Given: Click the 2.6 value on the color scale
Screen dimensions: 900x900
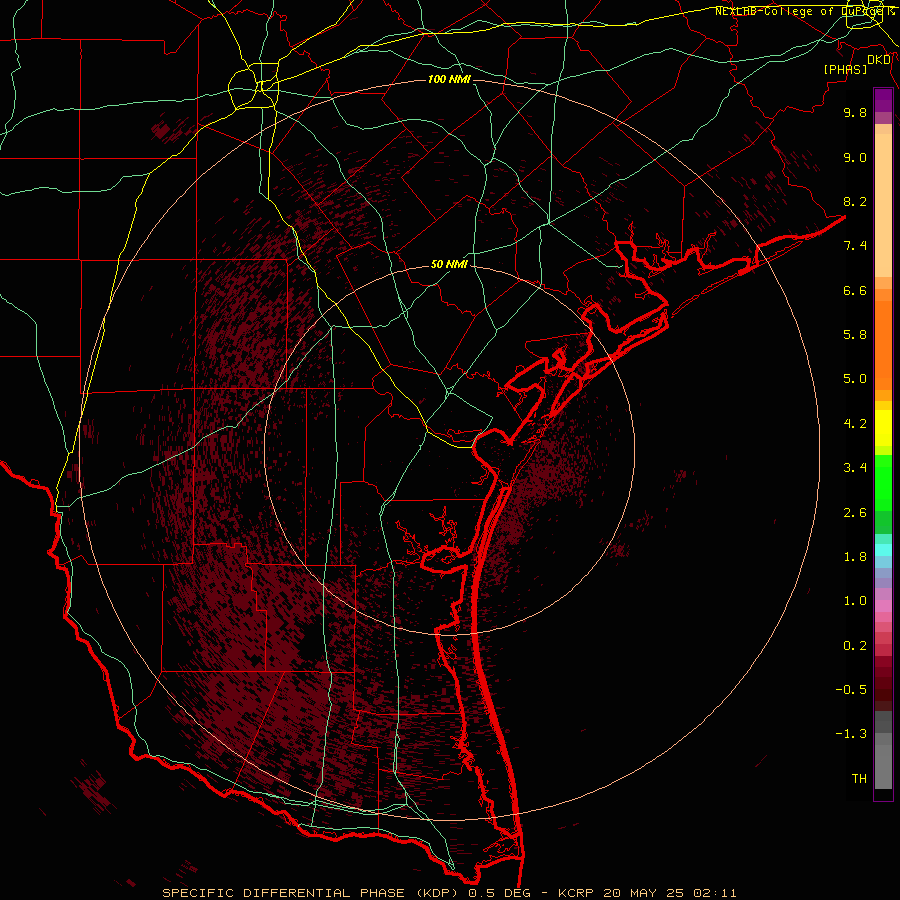Looking at the screenshot, I should tap(855, 513).
